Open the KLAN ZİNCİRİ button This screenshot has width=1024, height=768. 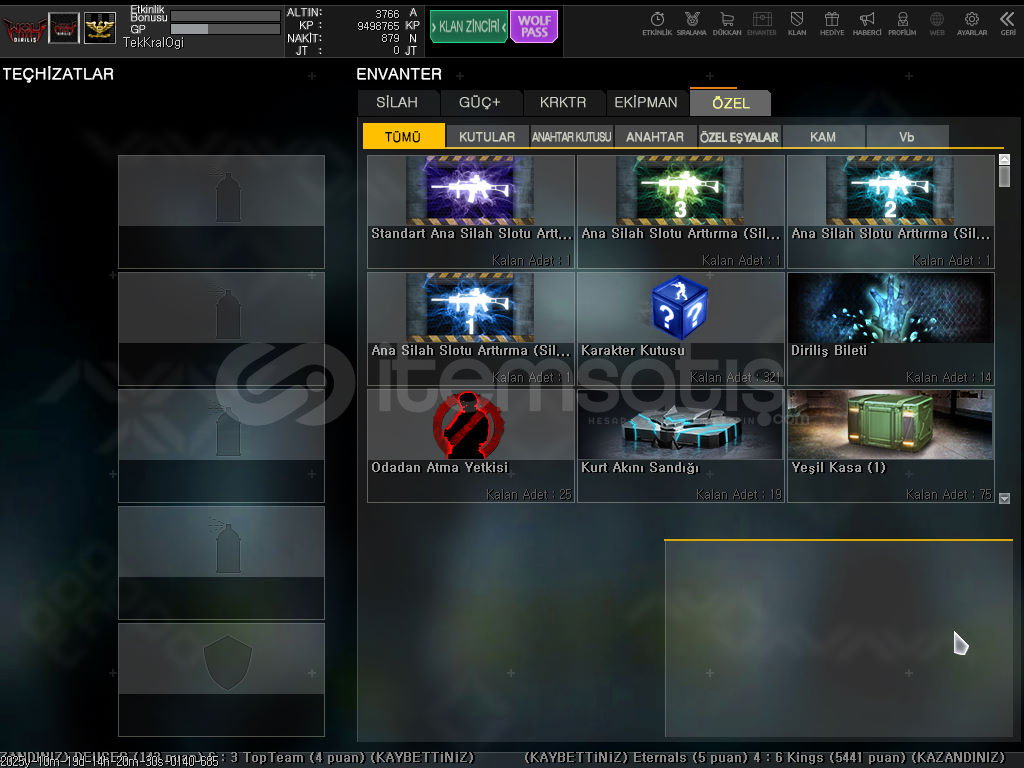[x=469, y=27]
